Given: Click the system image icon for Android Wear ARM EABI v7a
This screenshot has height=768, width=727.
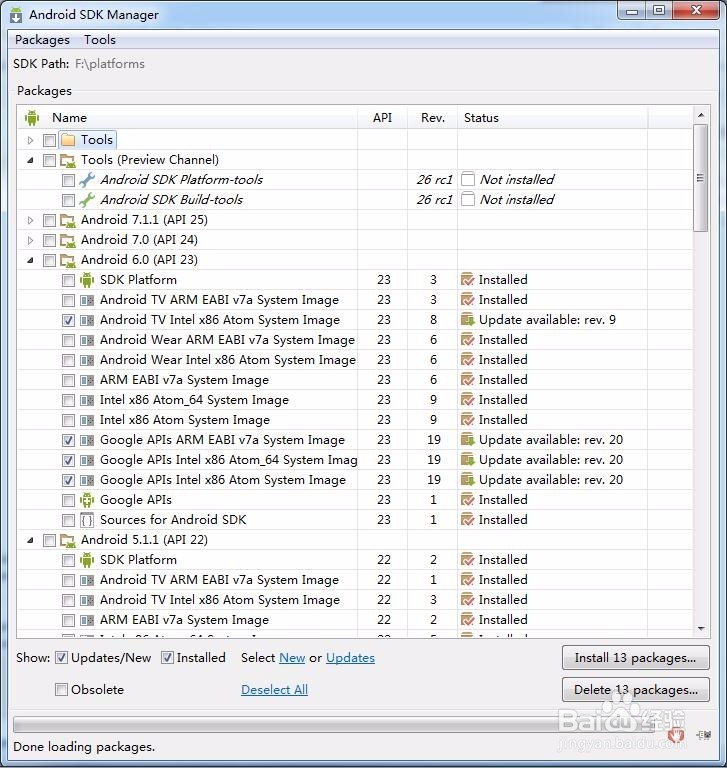Looking at the screenshot, I should pyautogui.click(x=87, y=340).
